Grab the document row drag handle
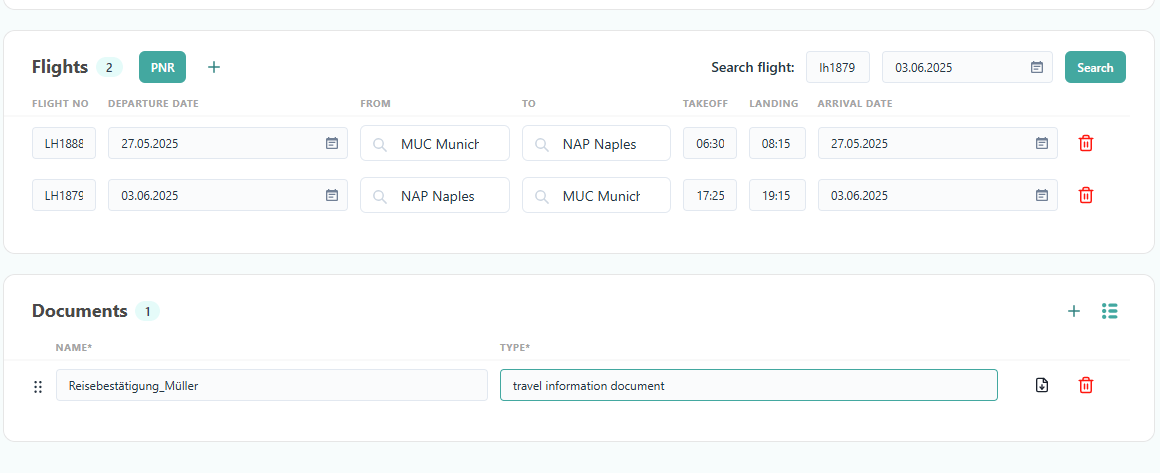This screenshot has height=473, width=1160. point(38,386)
